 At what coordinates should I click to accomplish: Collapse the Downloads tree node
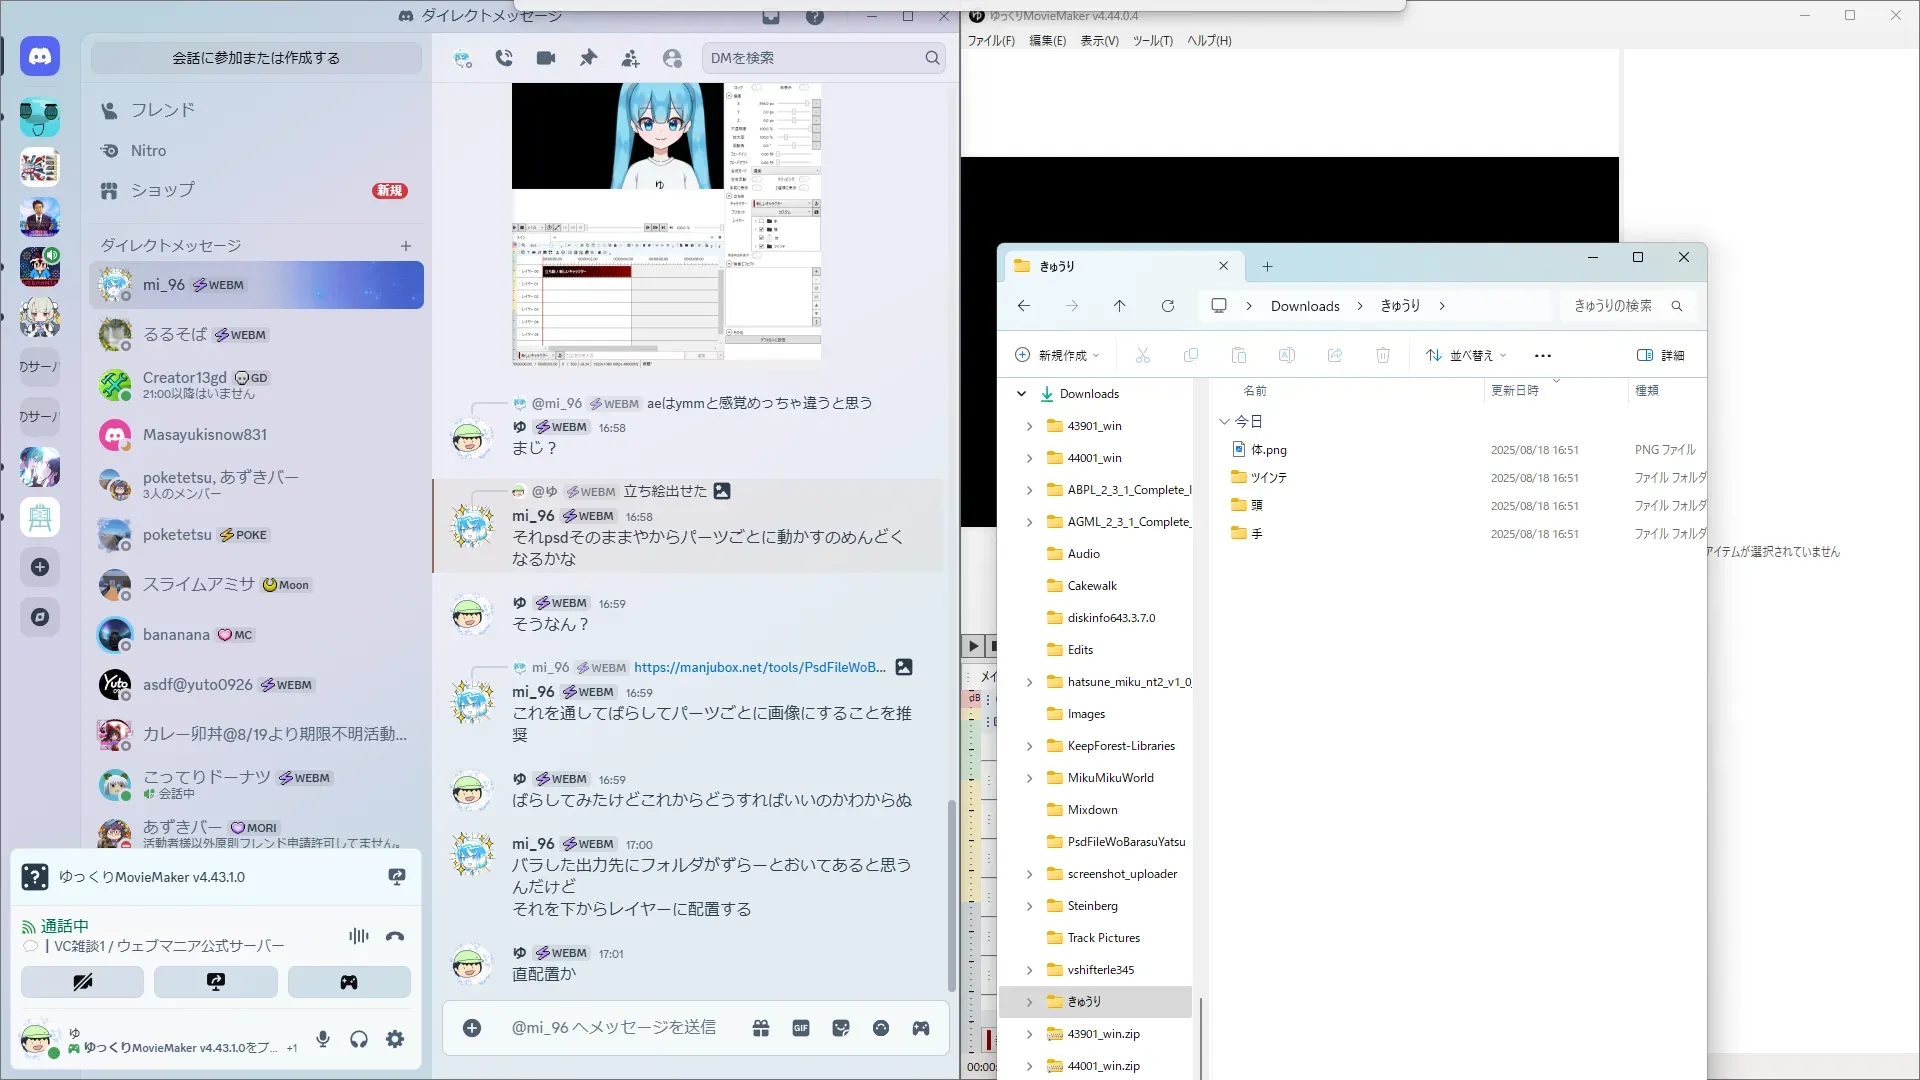(x=1021, y=394)
